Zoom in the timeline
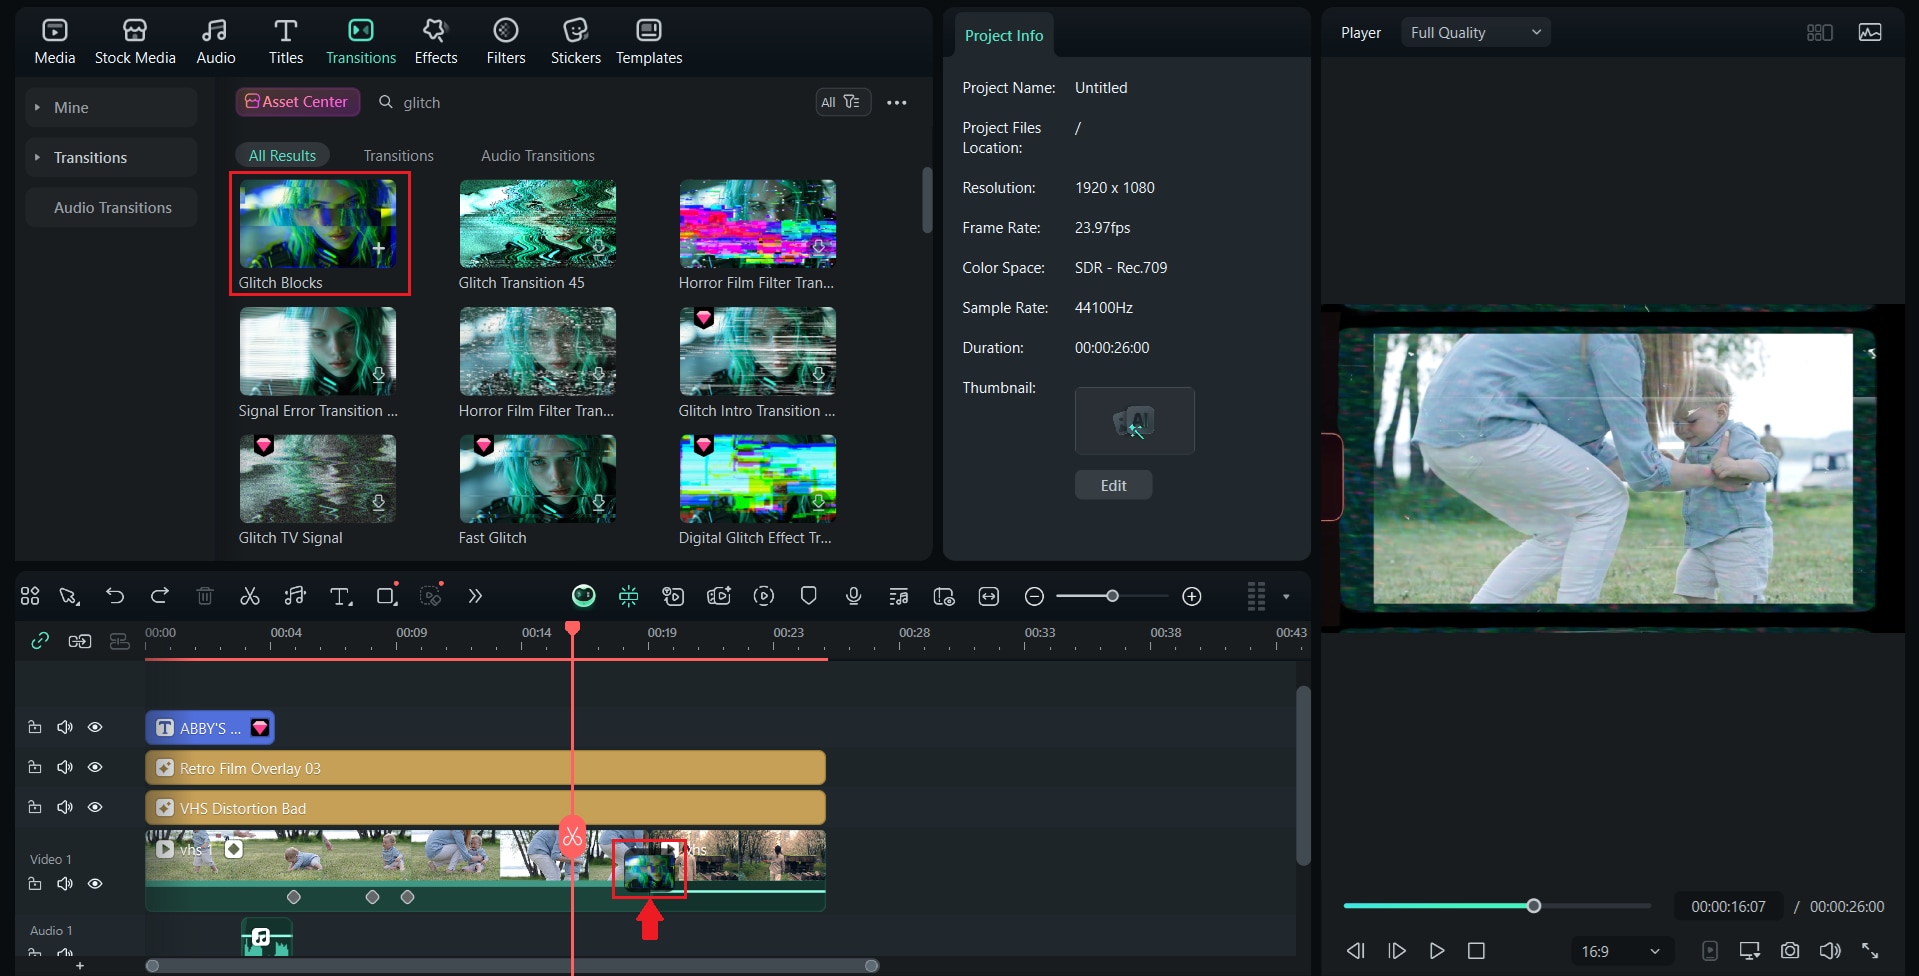 pyautogui.click(x=1191, y=596)
